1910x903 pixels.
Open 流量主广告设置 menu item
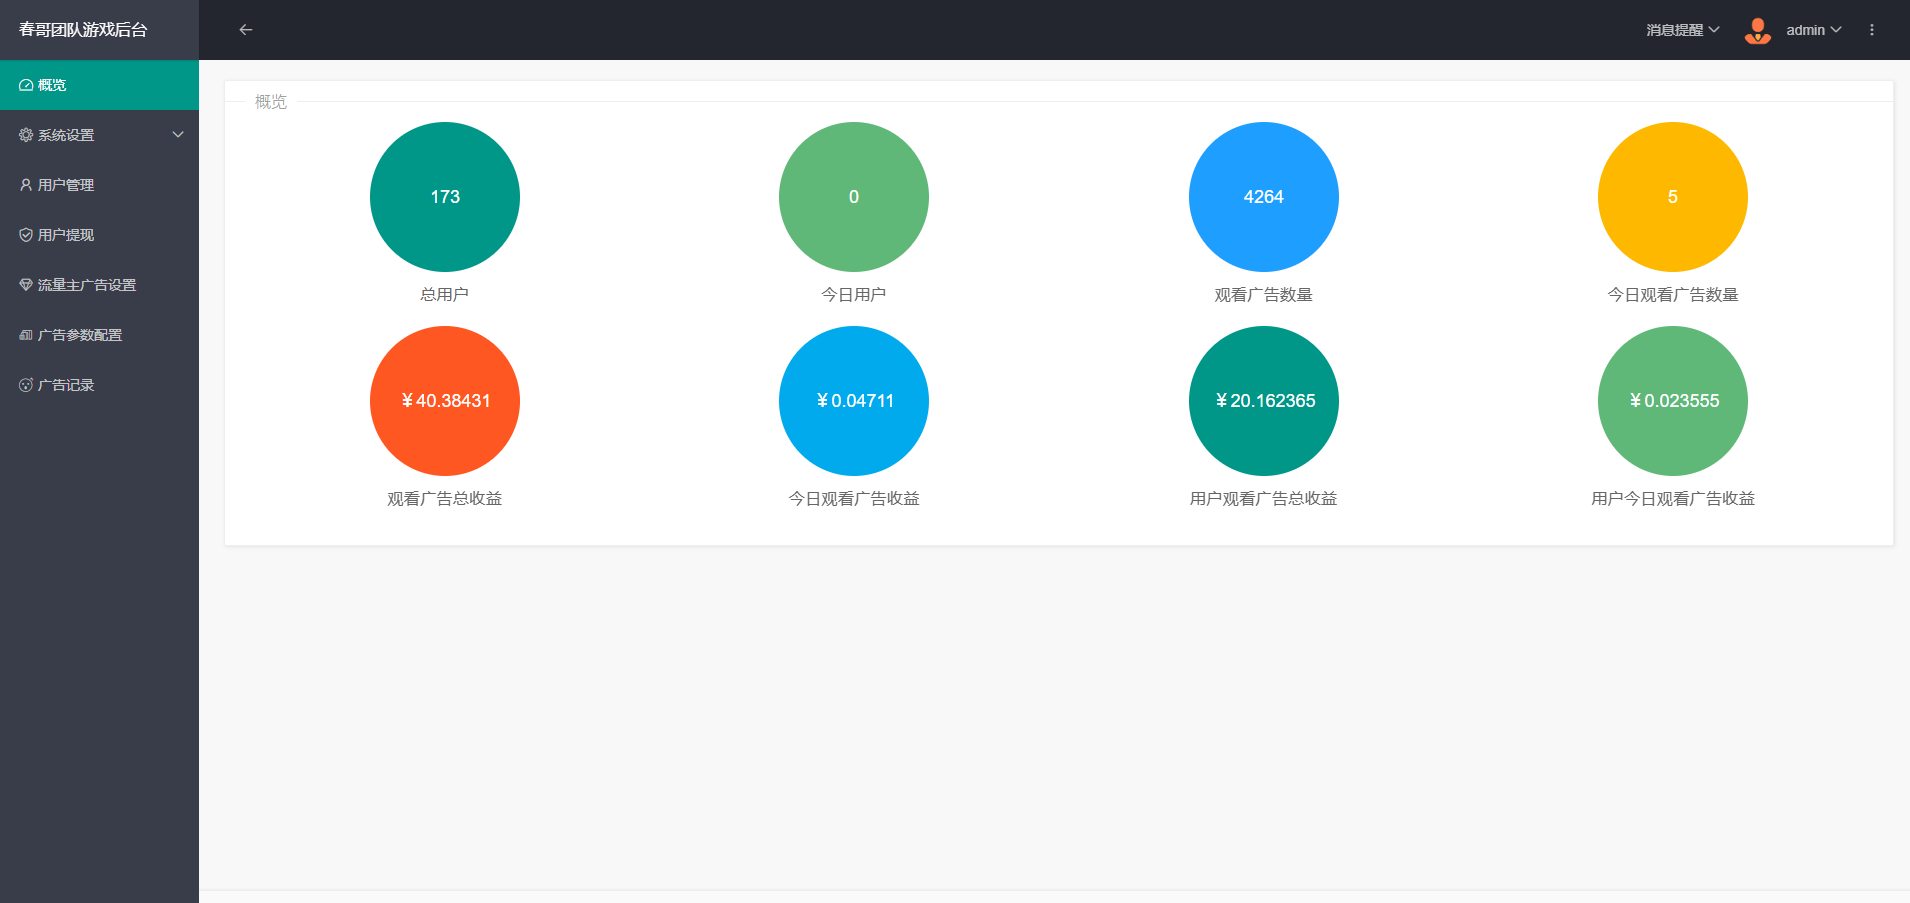pyautogui.click(x=99, y=285)
